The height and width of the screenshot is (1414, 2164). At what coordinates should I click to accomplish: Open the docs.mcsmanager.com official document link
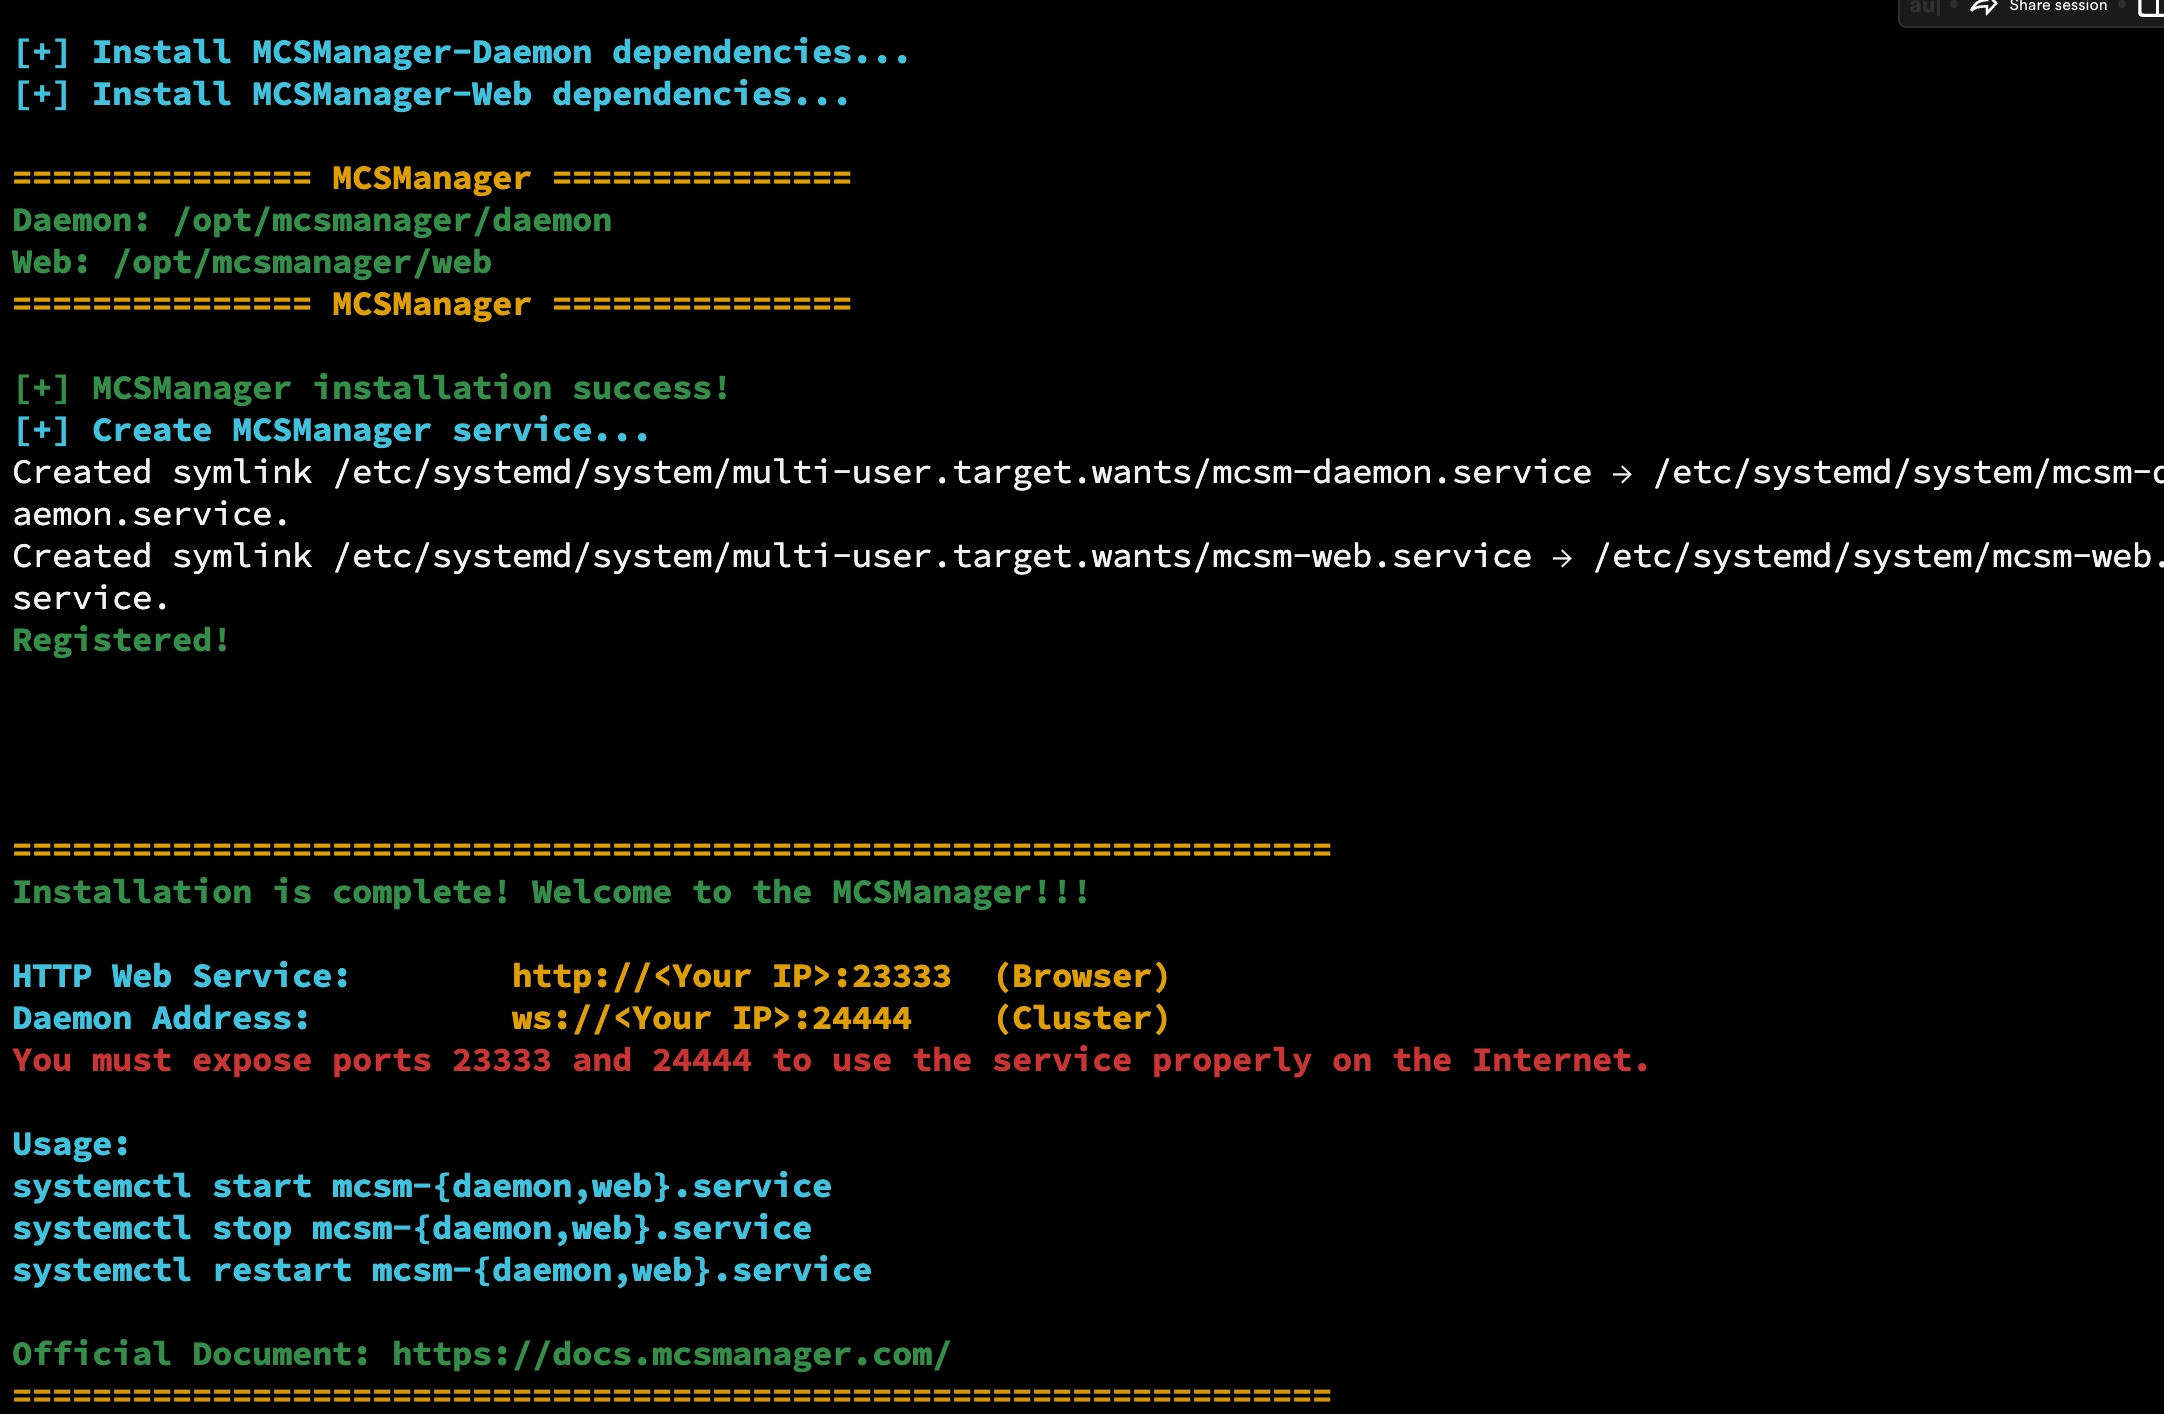670,1354
